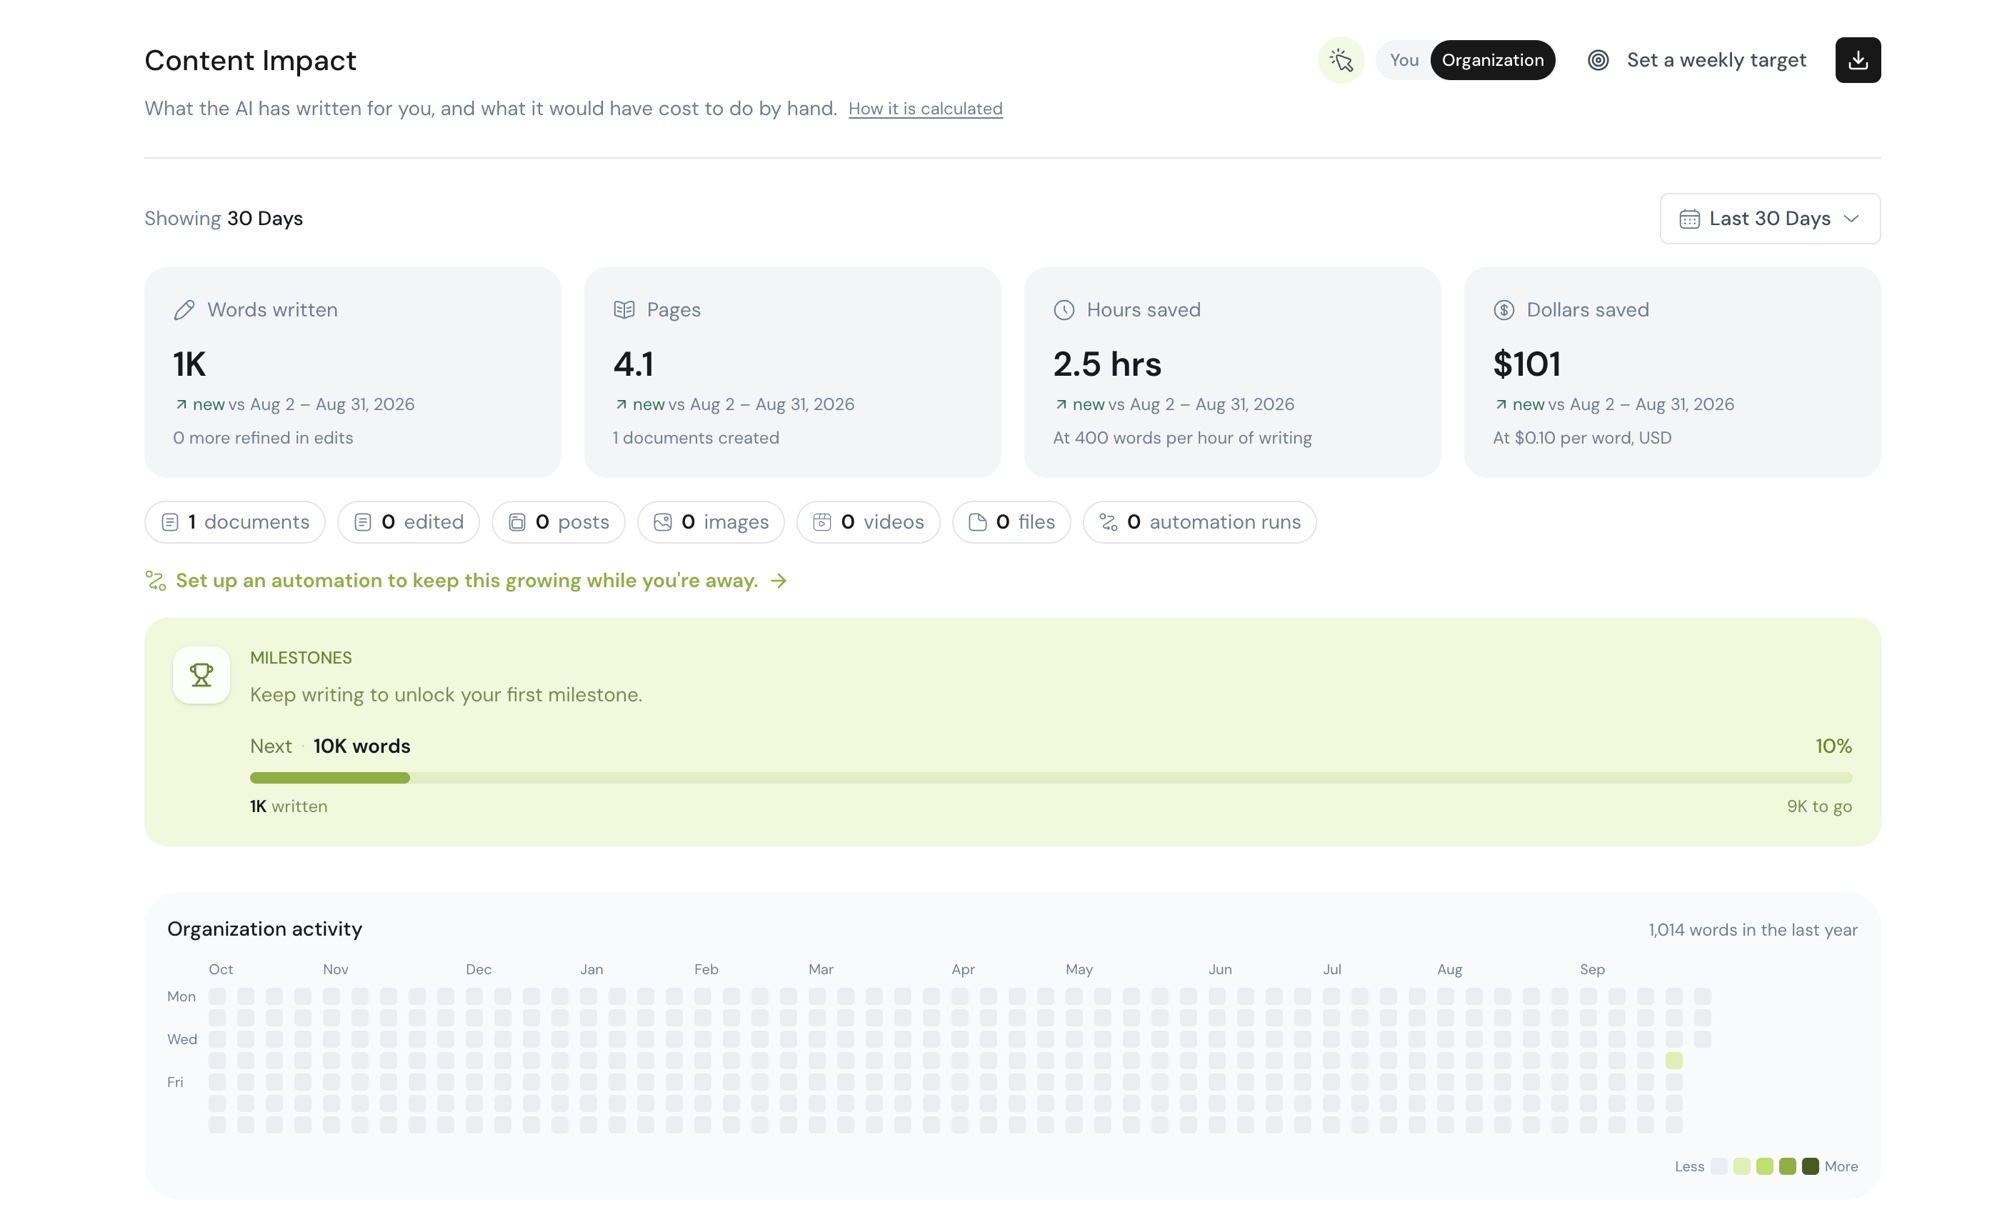Screen dimensions: 2000x1220
Task: Click the dollar icon on Dollars saved card
Action: (x=1504, y=310)
